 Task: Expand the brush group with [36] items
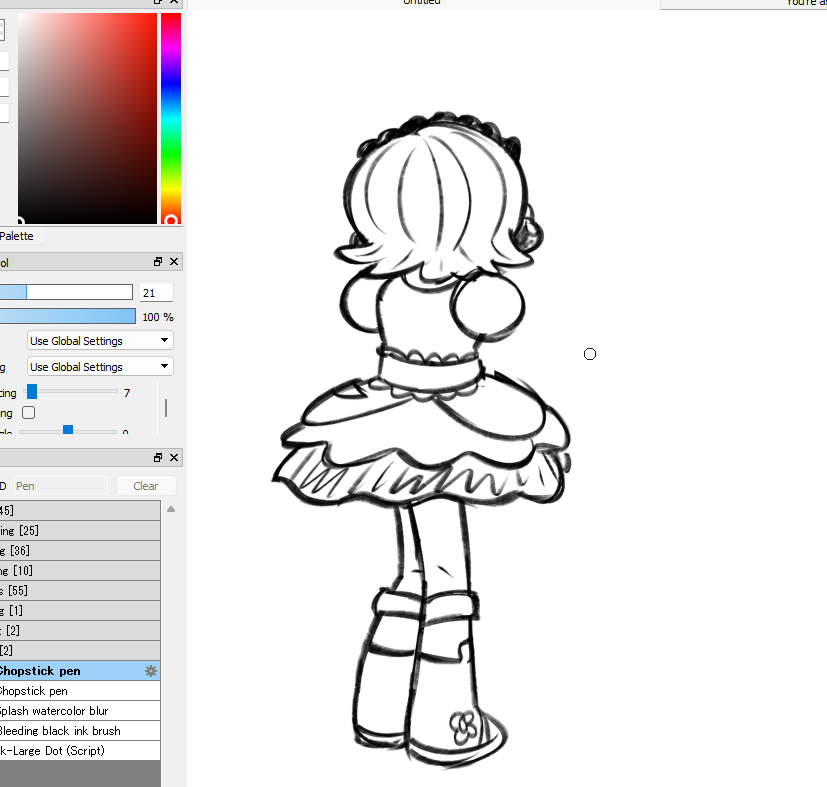pyautogui.click(x=80, y=551)
